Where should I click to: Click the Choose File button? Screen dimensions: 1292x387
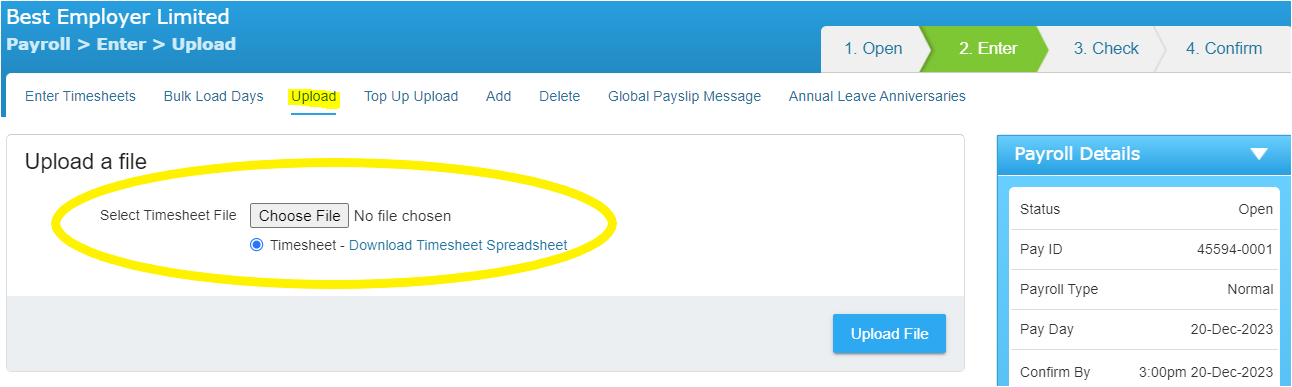(299, 215)
